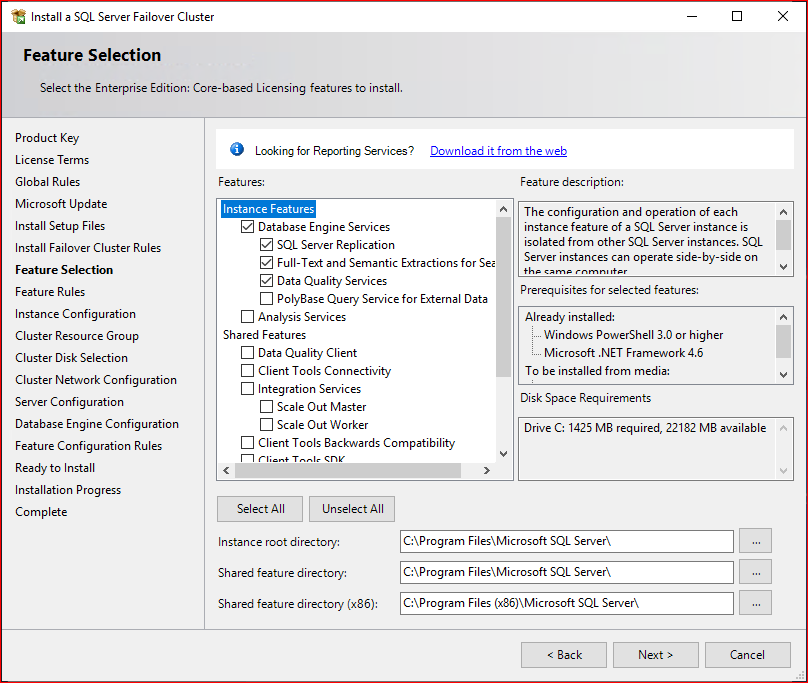Enable Client Tools Connectivity
This screenshot has height=683, width=808.
[x=247, y=371]
